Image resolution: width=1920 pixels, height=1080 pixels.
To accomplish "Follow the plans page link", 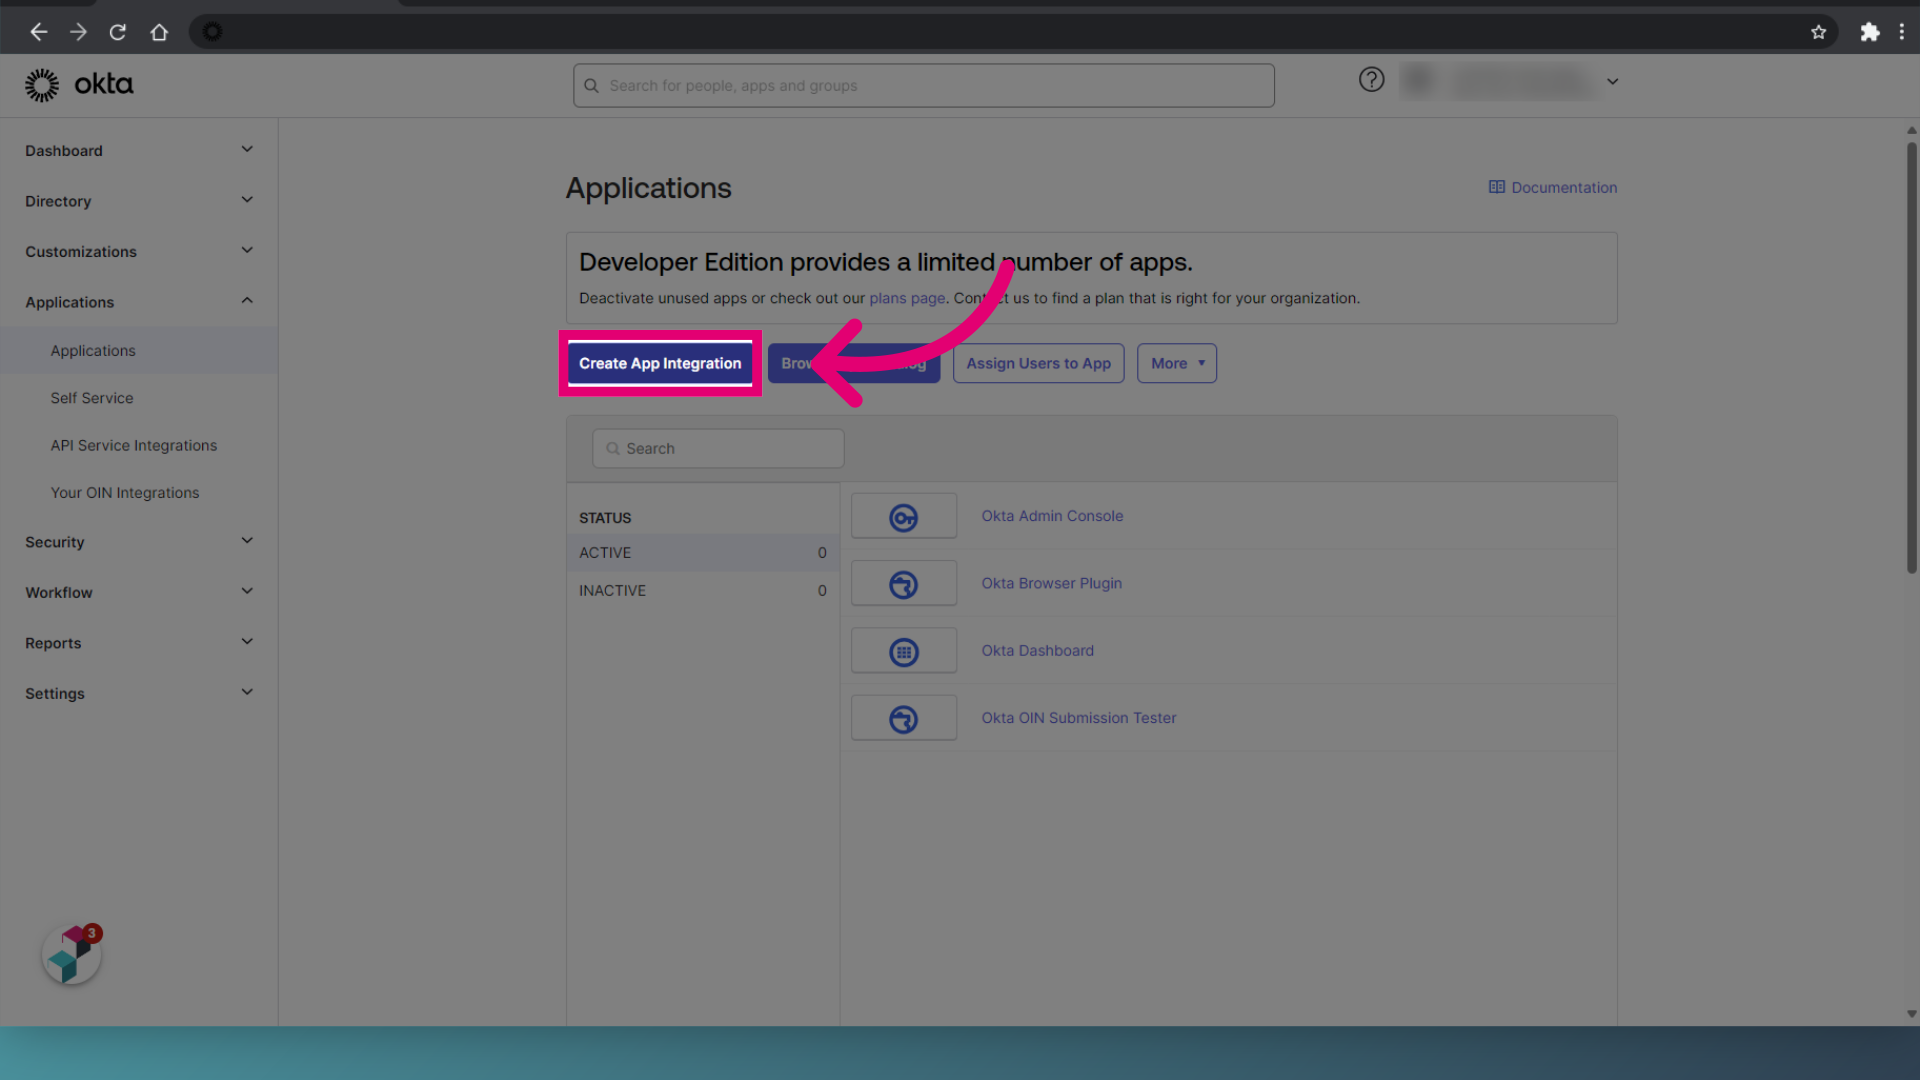I will click(907, 298).
